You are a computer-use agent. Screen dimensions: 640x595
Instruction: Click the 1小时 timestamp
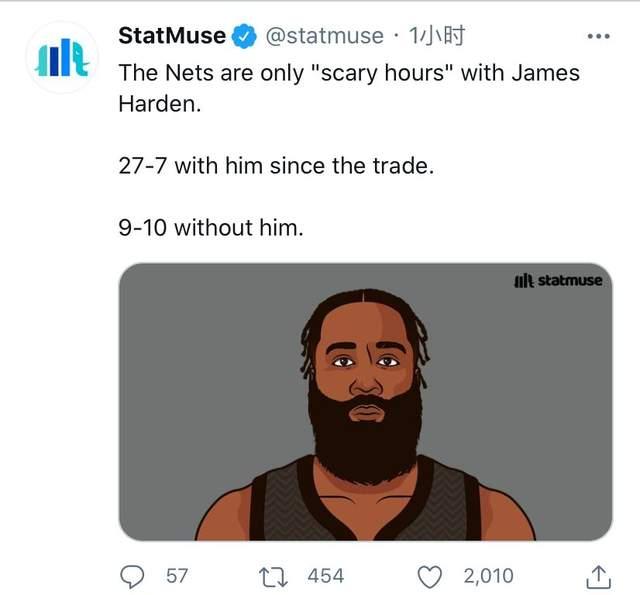437,36
